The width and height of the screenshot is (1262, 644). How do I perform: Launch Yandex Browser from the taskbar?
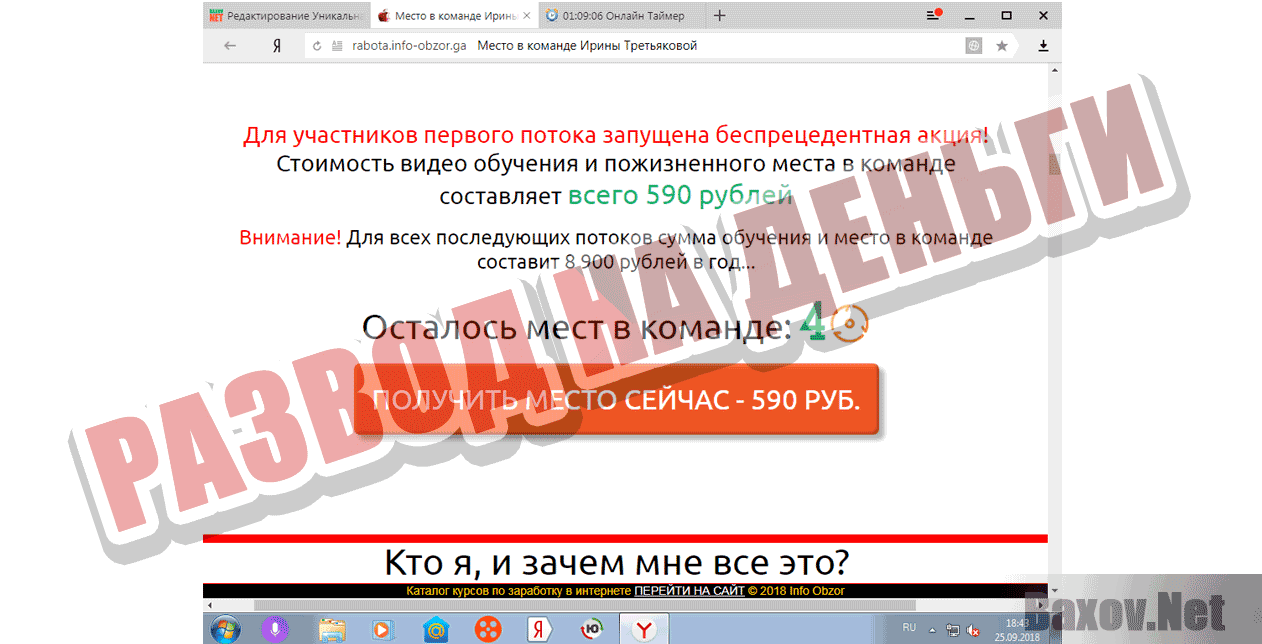click(643, 629)
